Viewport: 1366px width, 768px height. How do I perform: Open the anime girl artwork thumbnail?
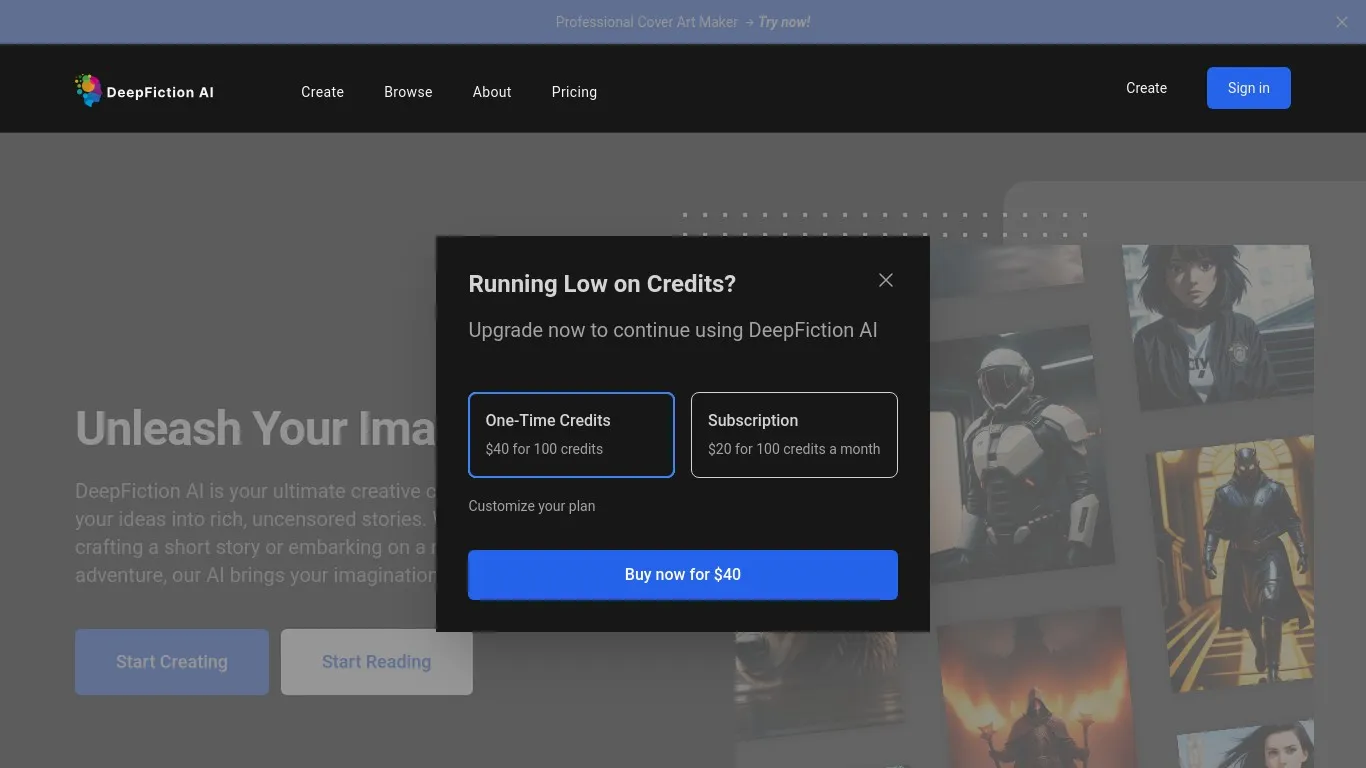pos(1218,323)
